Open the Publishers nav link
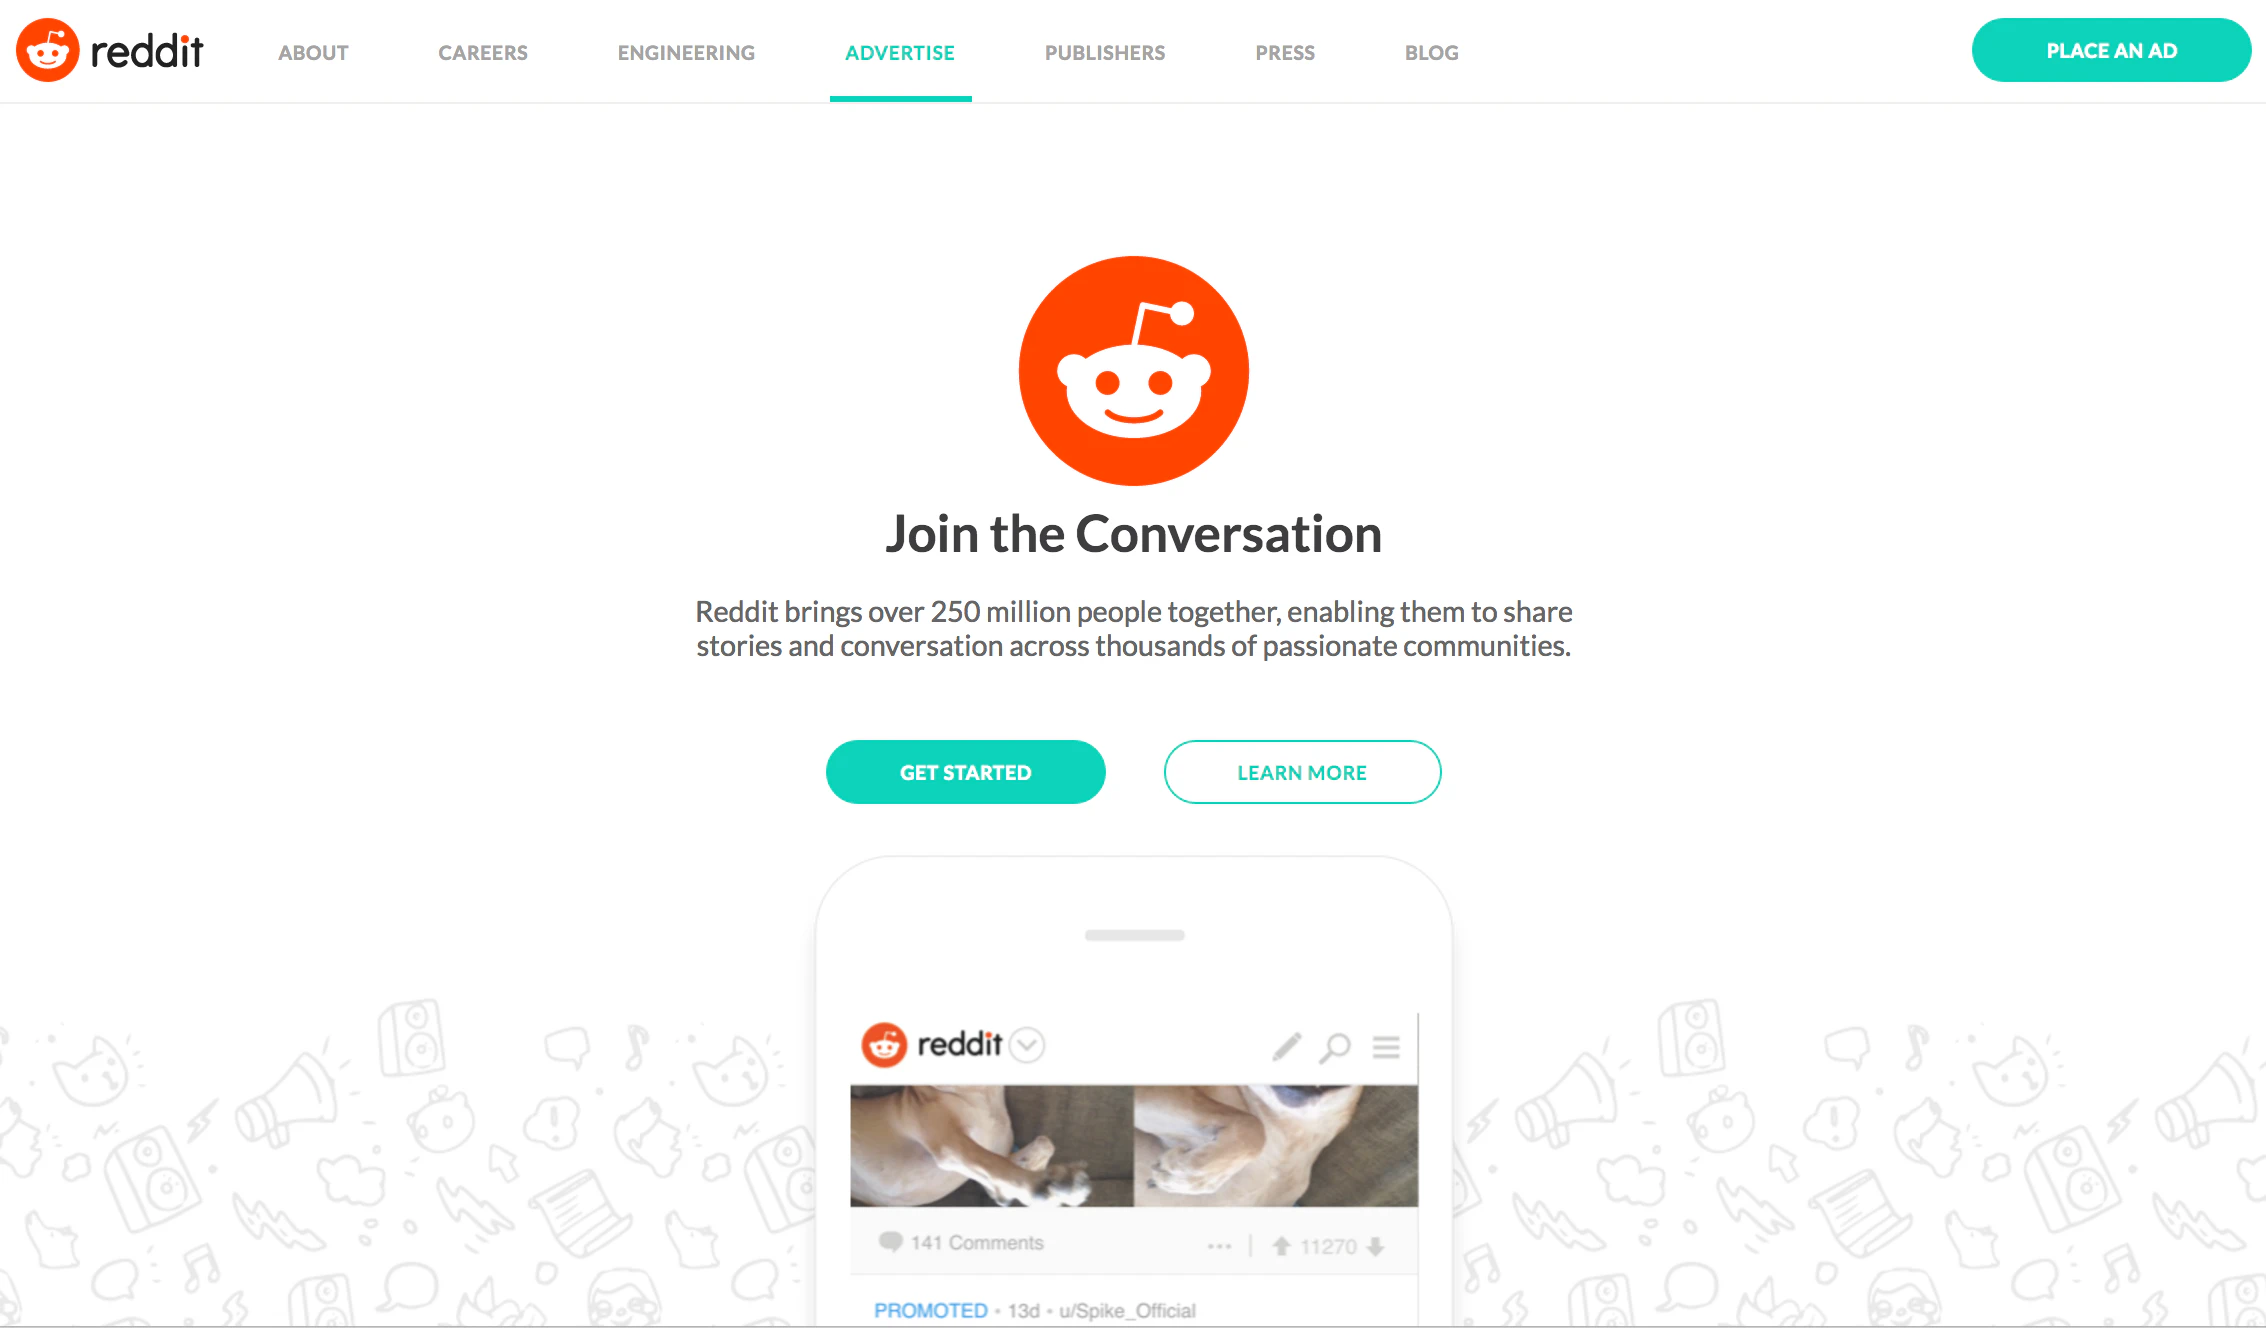 coord(1105,52)
